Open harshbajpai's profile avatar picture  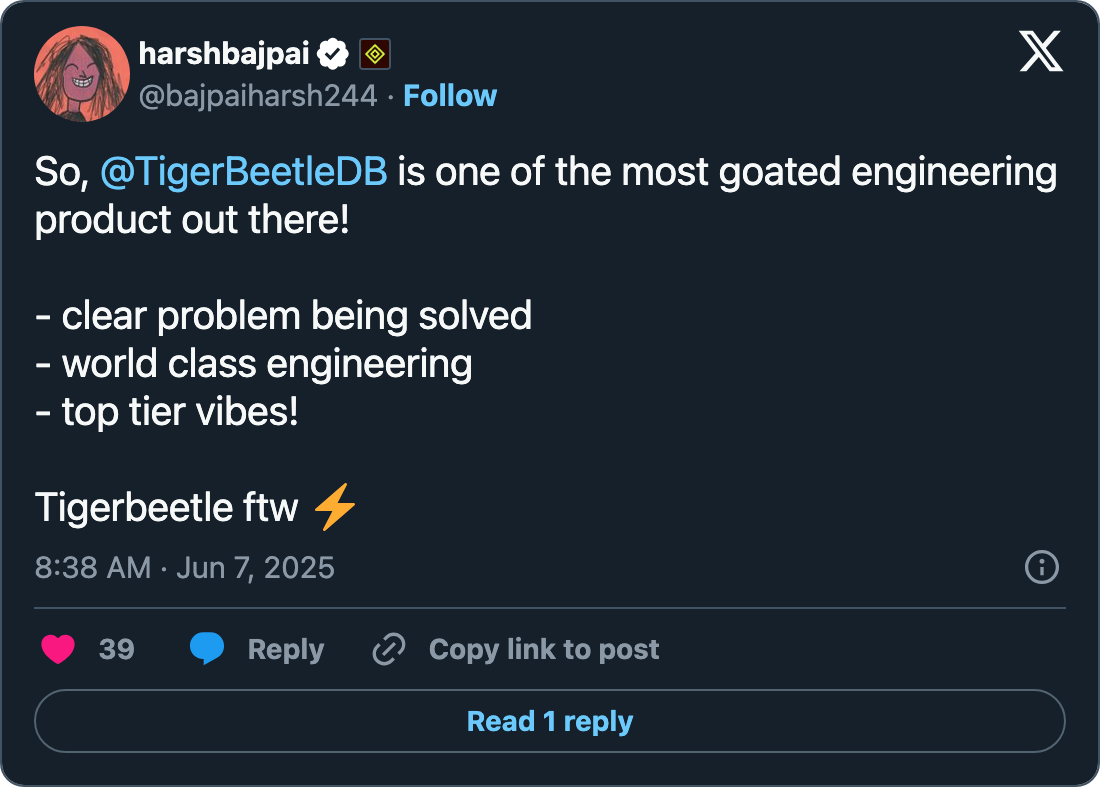tap(83, 75)
